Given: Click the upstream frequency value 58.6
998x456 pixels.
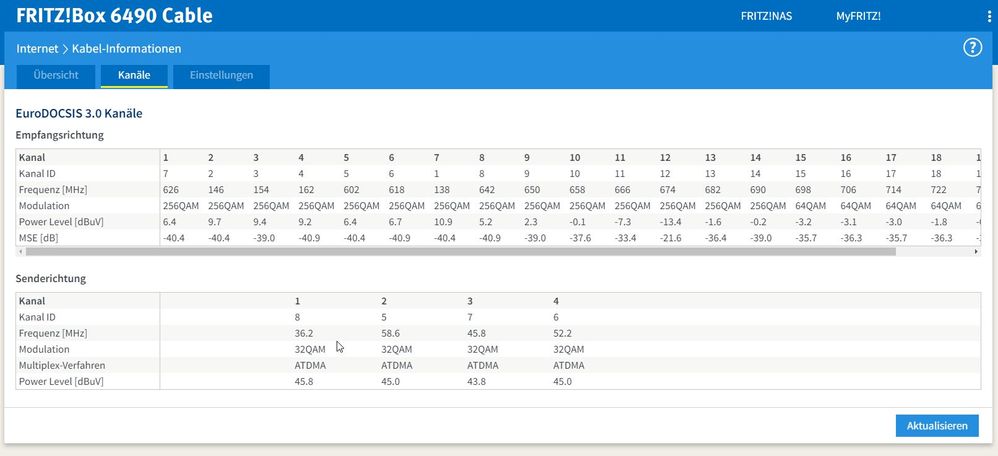Looking at the screenshot, I should (390, 333).
